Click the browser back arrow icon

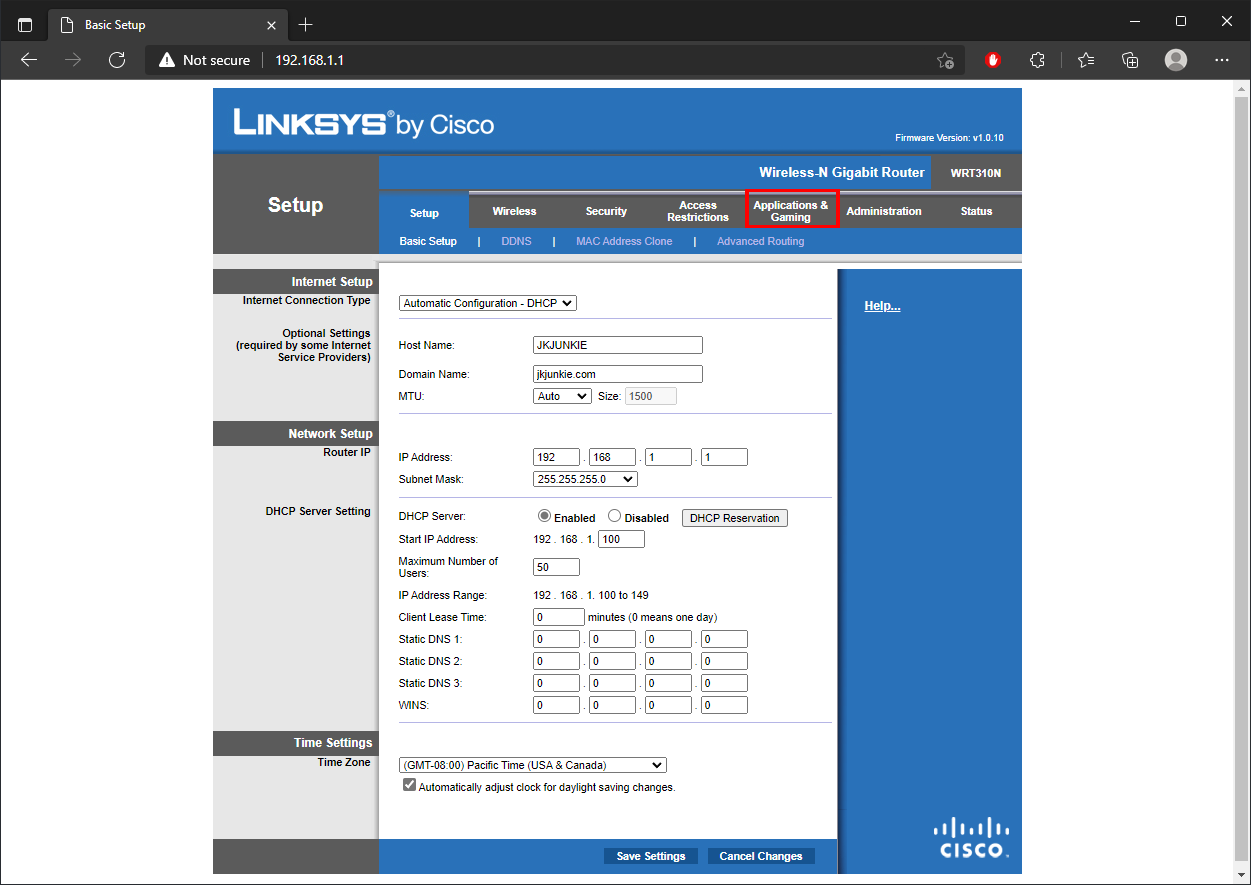pos(29,60)
